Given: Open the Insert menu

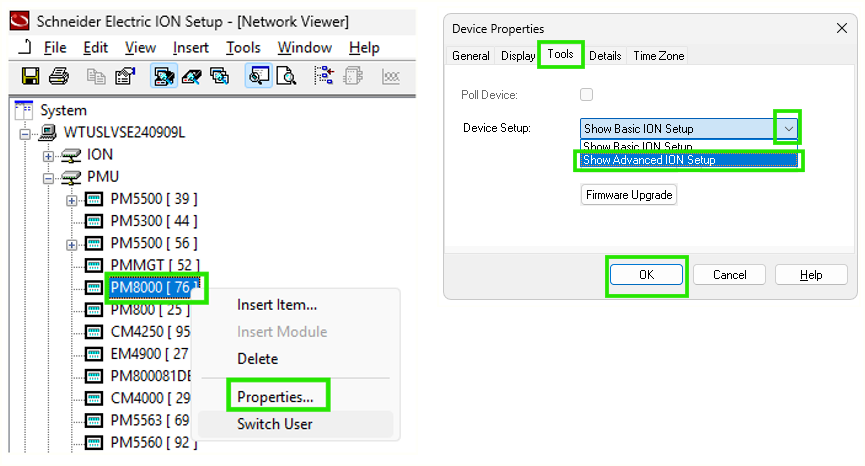Looking at the screenshot, I should pos(190,48).
